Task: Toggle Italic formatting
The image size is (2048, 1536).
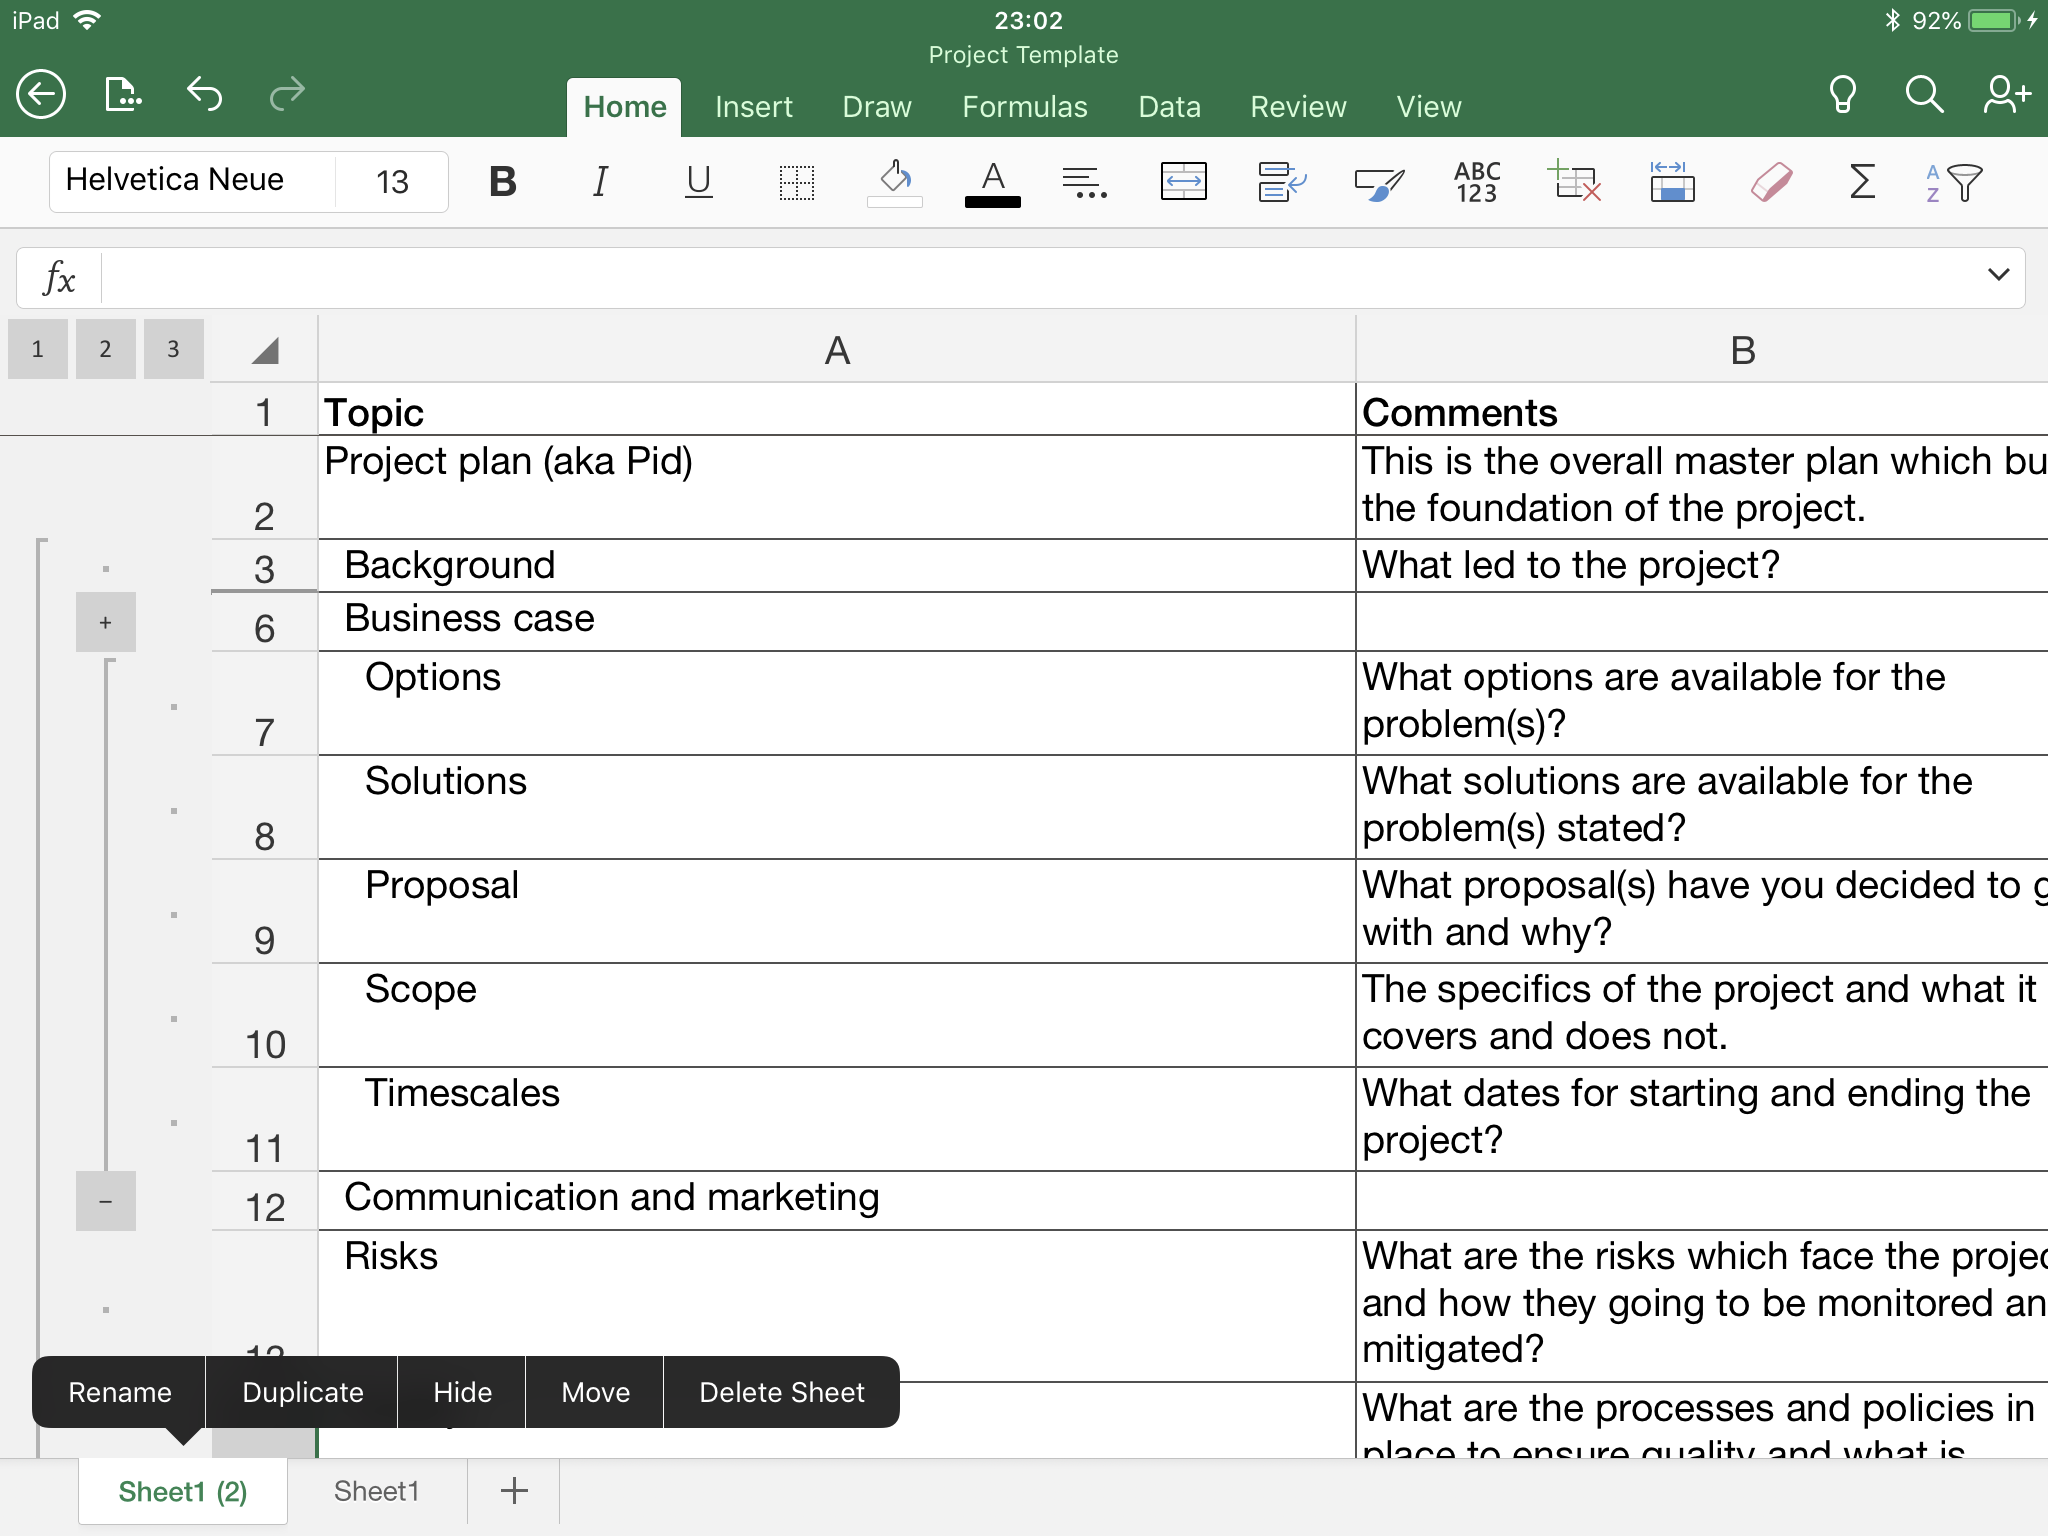Action: (600, 182)
